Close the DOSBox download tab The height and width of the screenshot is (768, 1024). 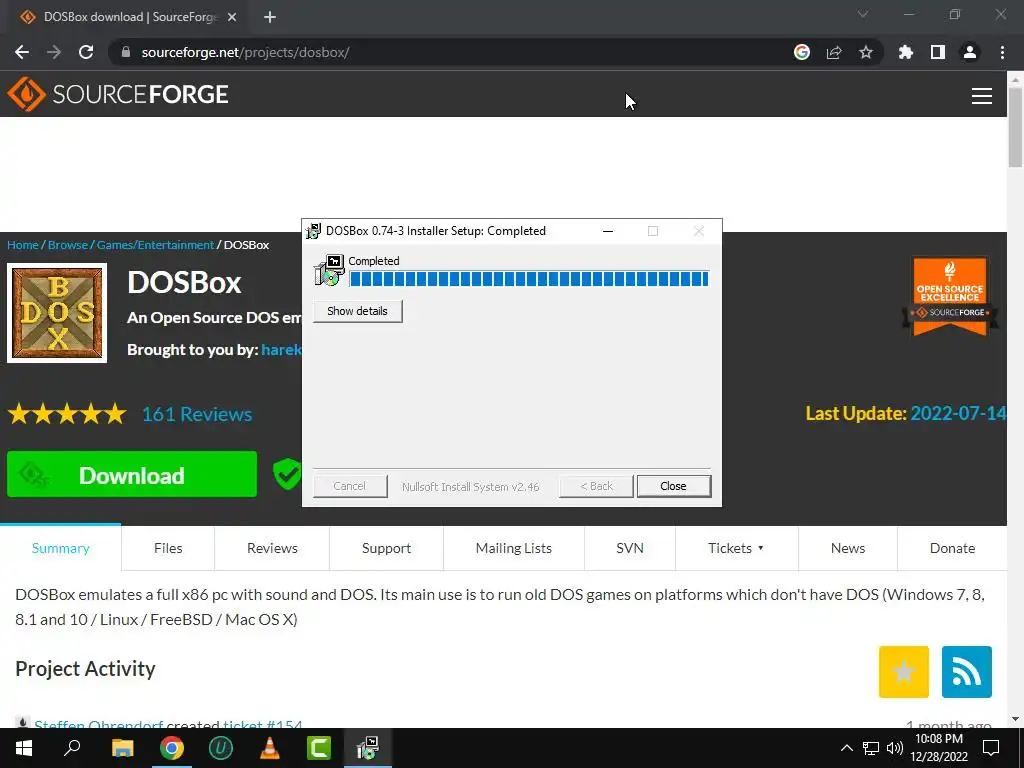(x=232, y=17)
